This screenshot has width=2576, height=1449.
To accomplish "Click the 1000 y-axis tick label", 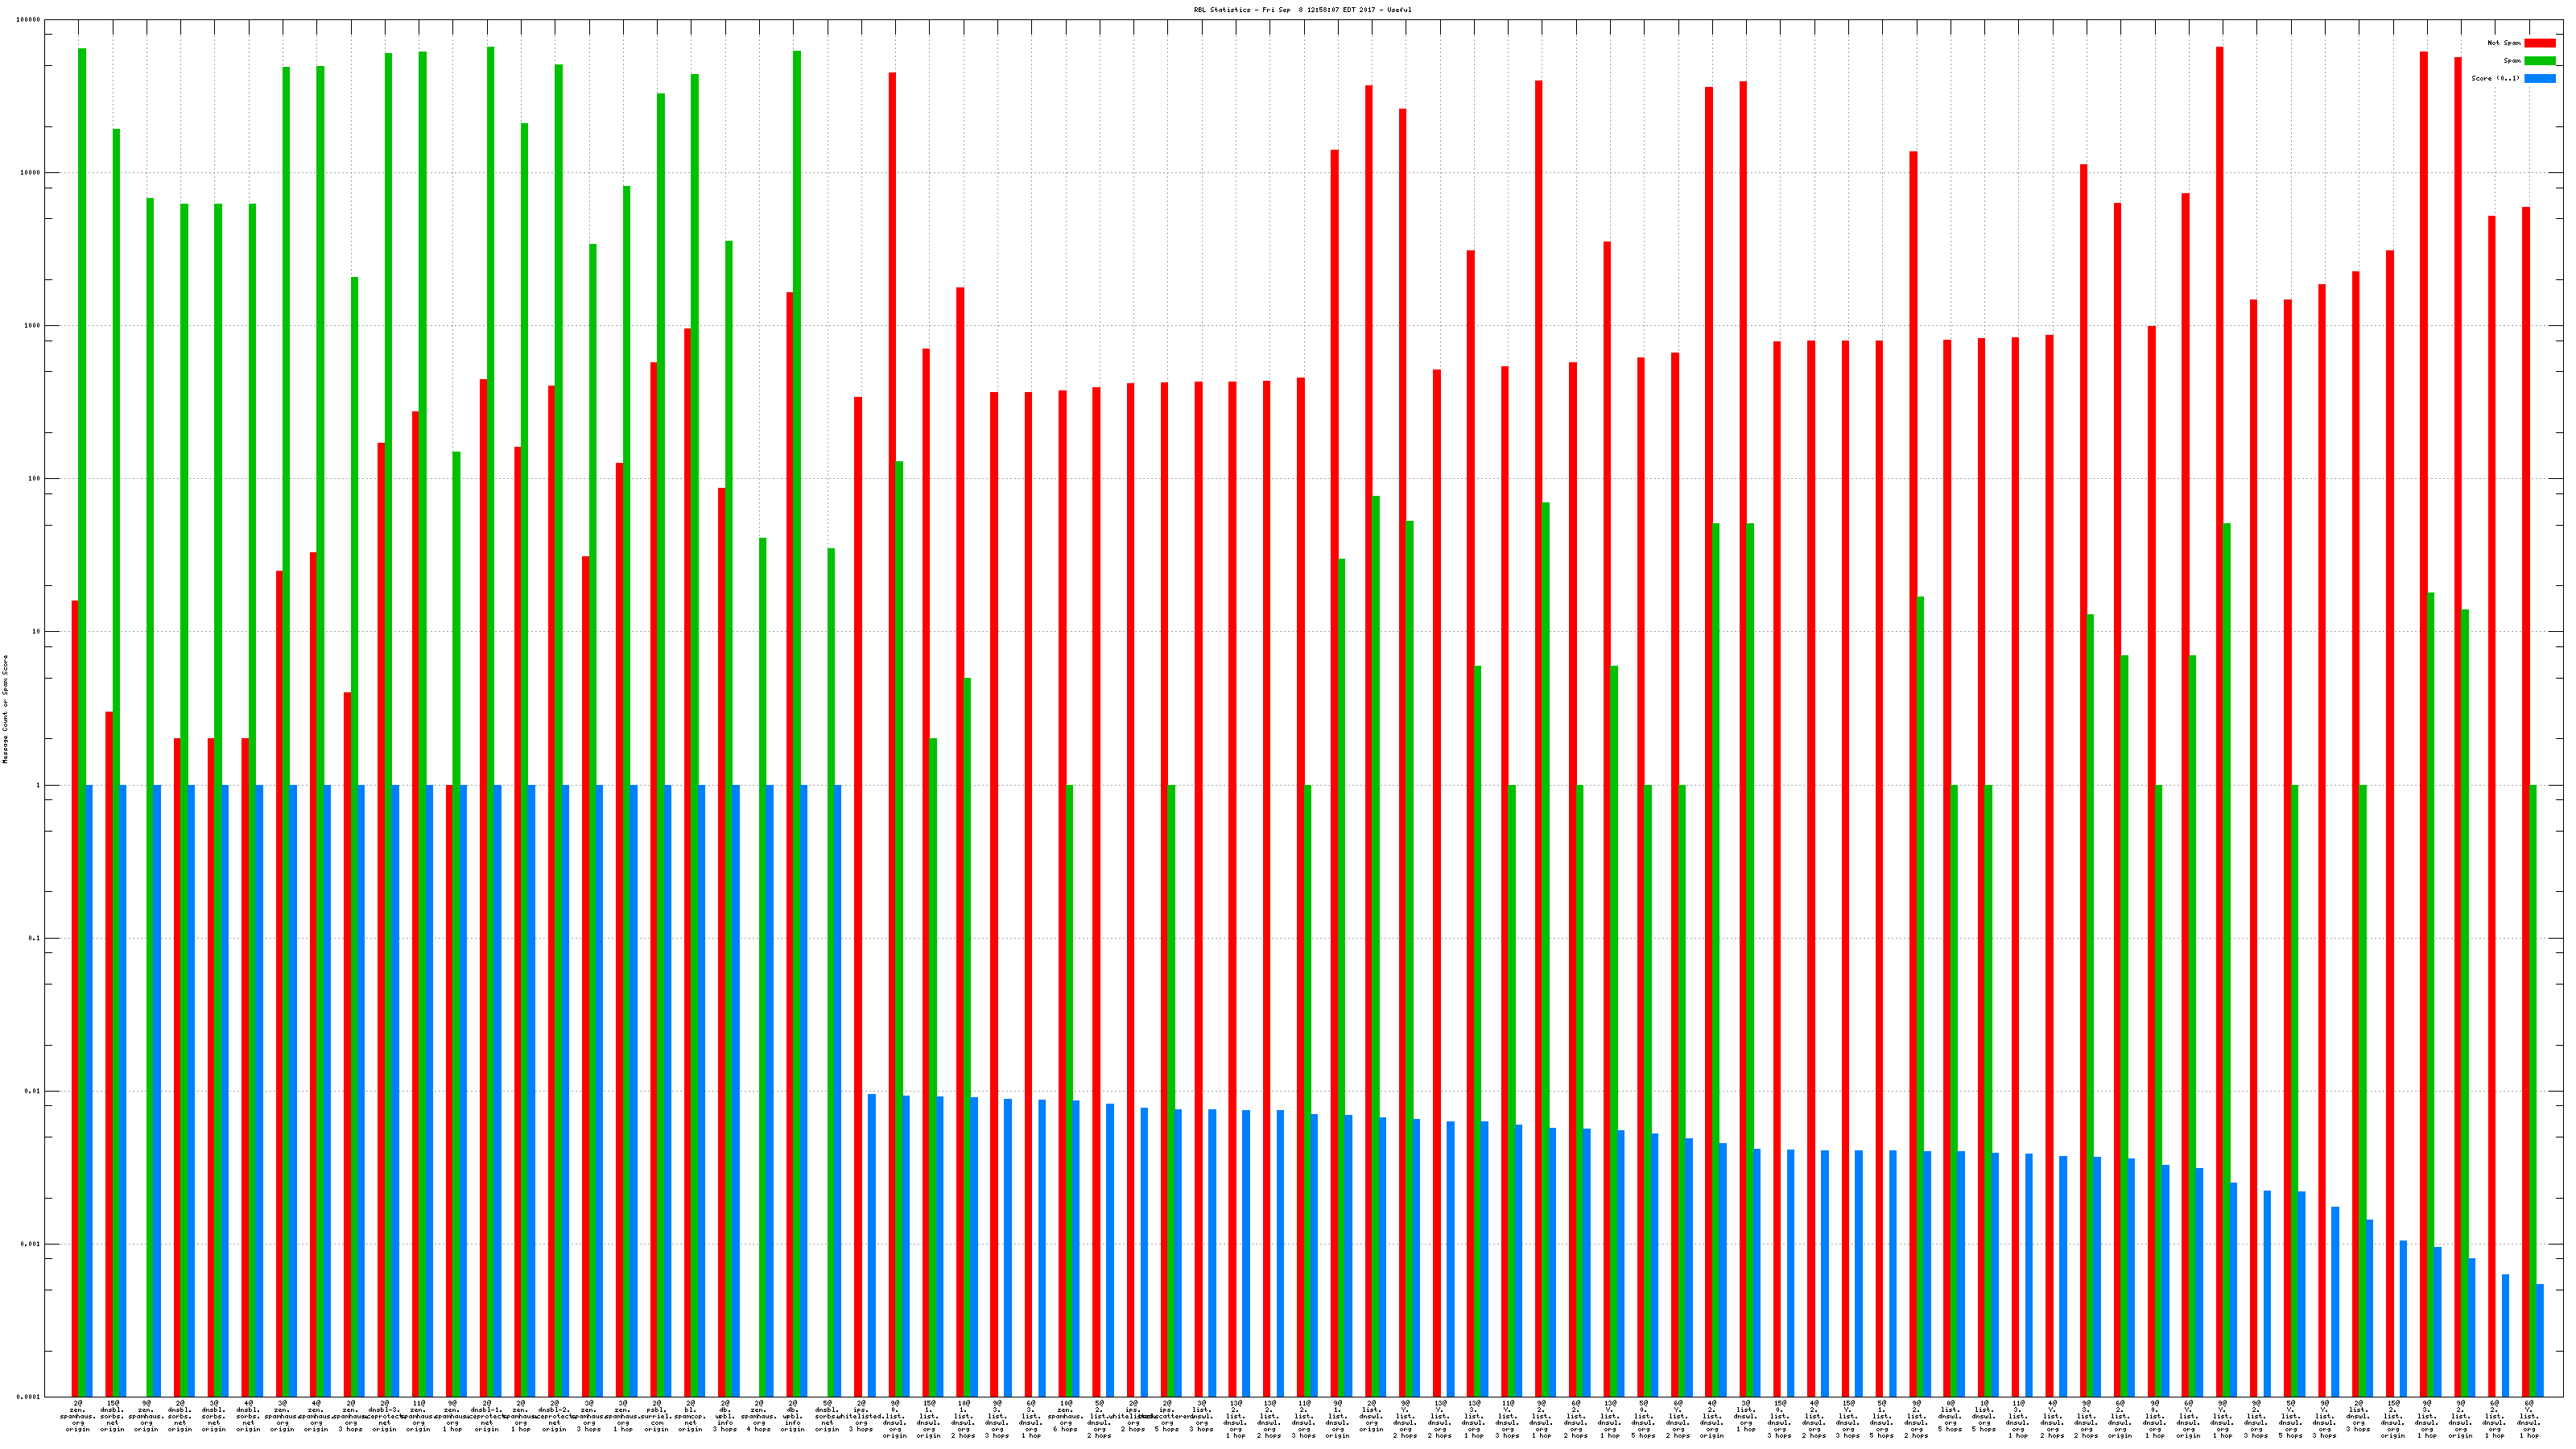I will click(31, 326).
